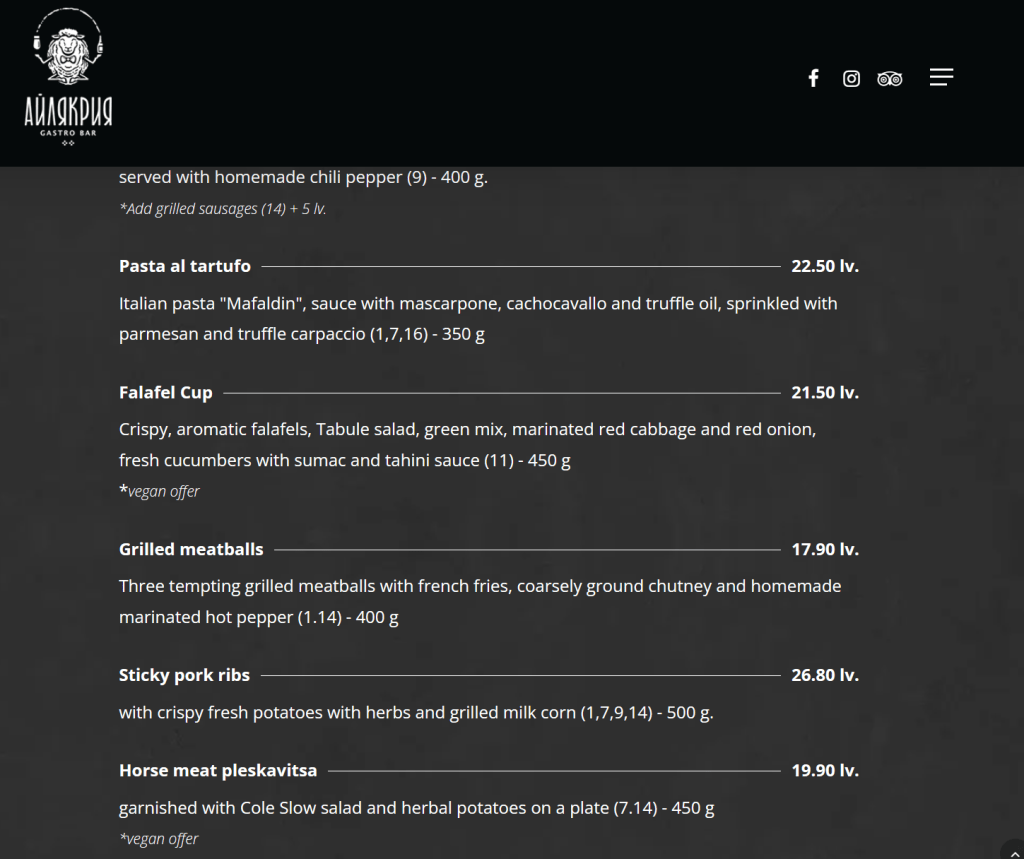Click the Grilled meatballs description text
Screen dimensions: 1024x859
point(480,601)
